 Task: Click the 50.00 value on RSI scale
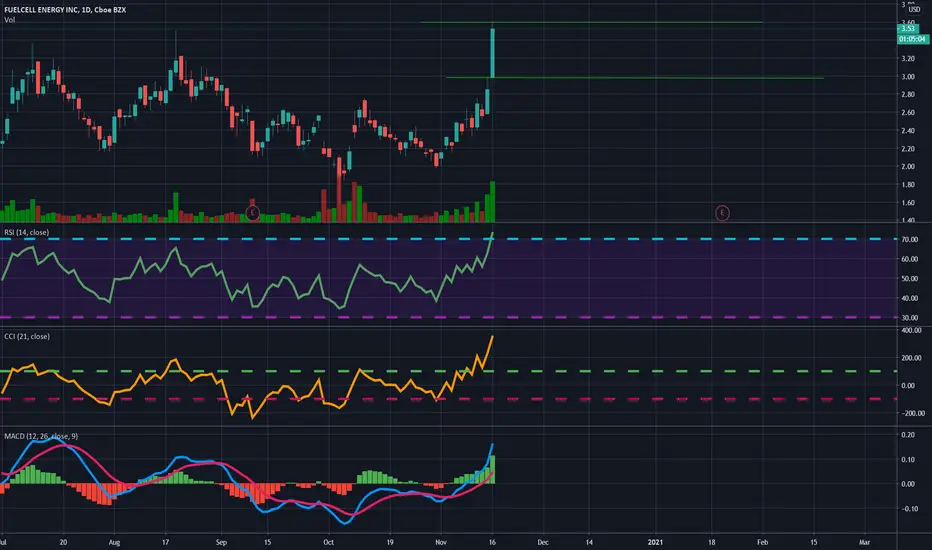pyautogui.click(x=909, y=279)
